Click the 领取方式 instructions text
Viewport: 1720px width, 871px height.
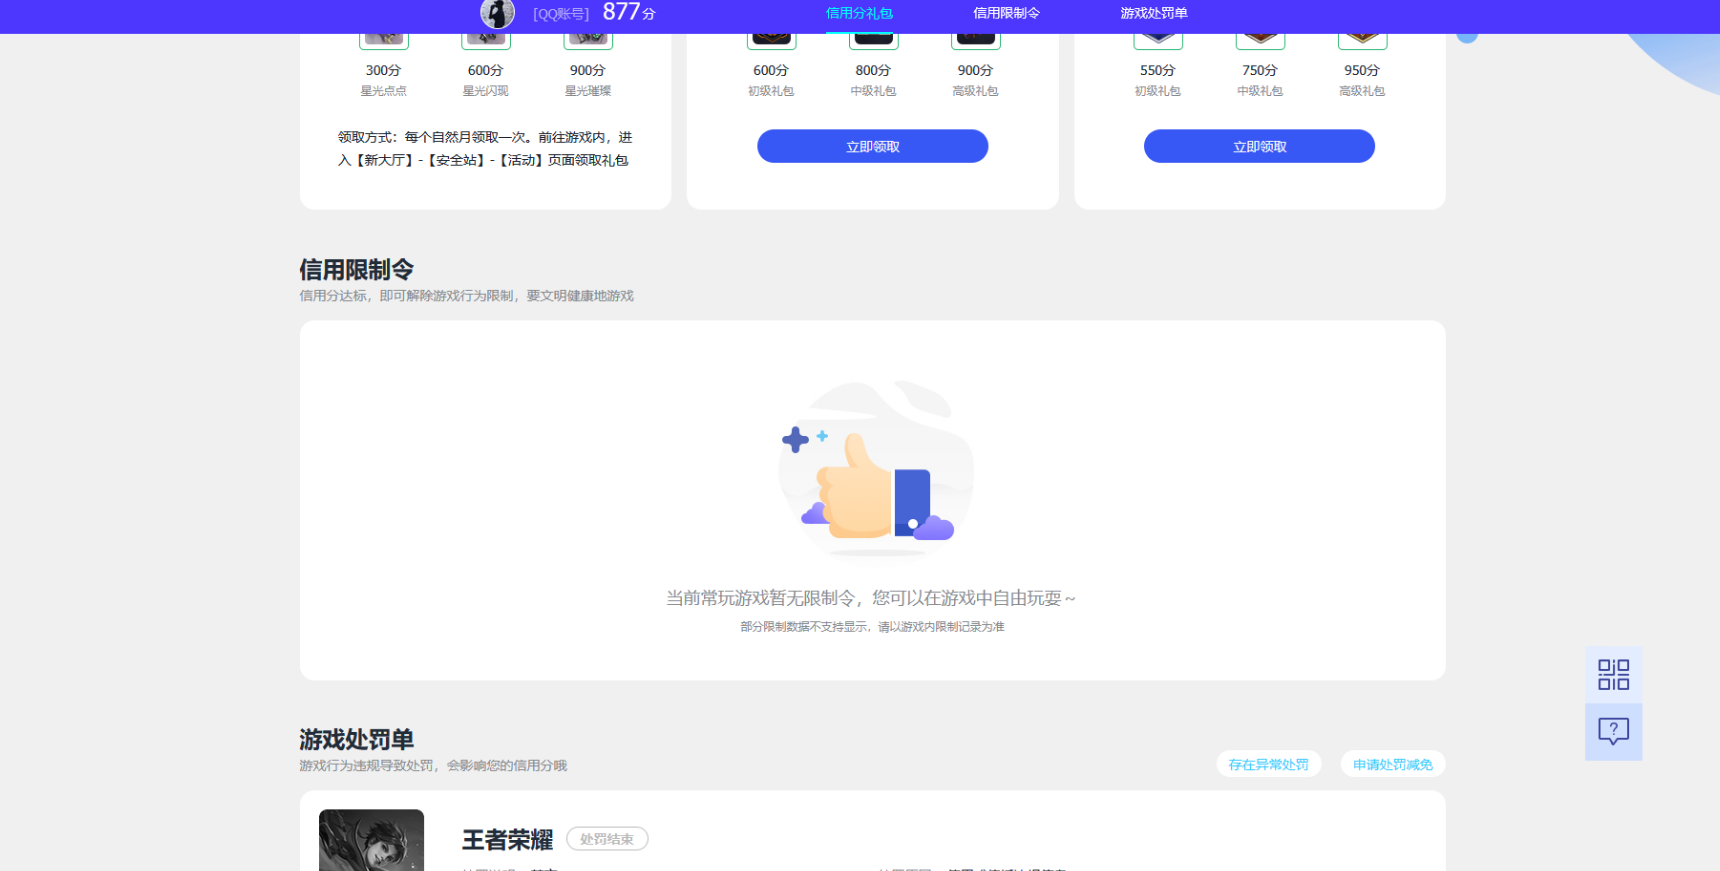click(x=485, y=148)
